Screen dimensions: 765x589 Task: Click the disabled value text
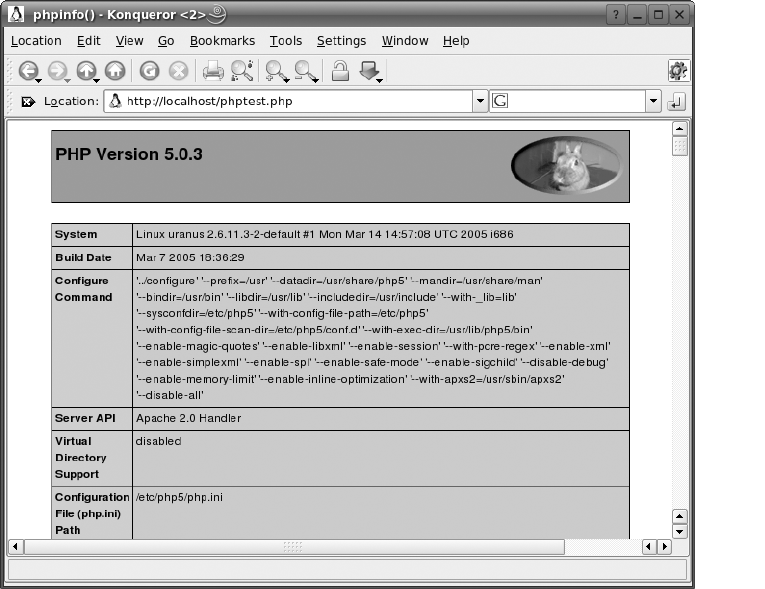(159, 441)
